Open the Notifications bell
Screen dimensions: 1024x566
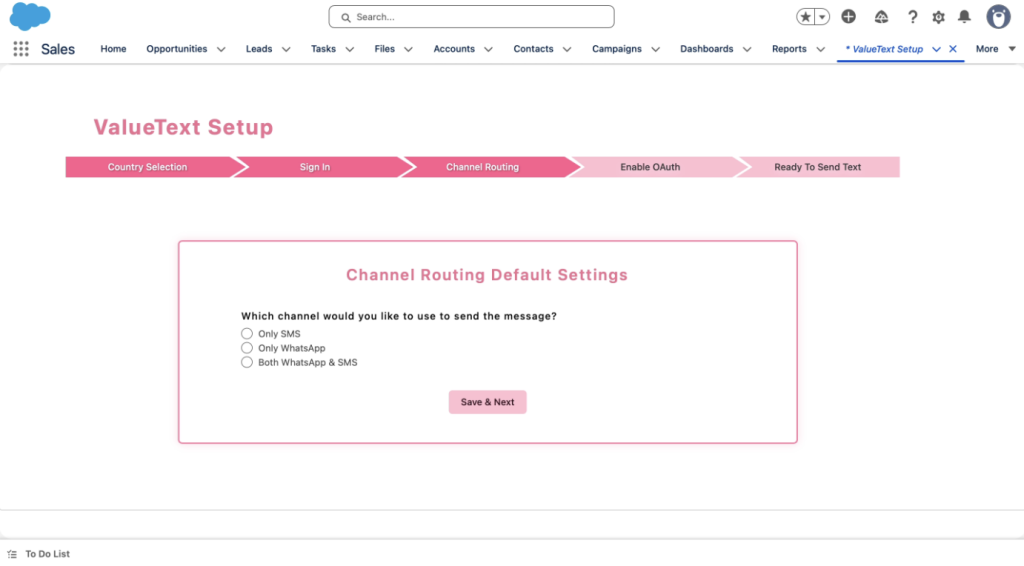[964, 17]
